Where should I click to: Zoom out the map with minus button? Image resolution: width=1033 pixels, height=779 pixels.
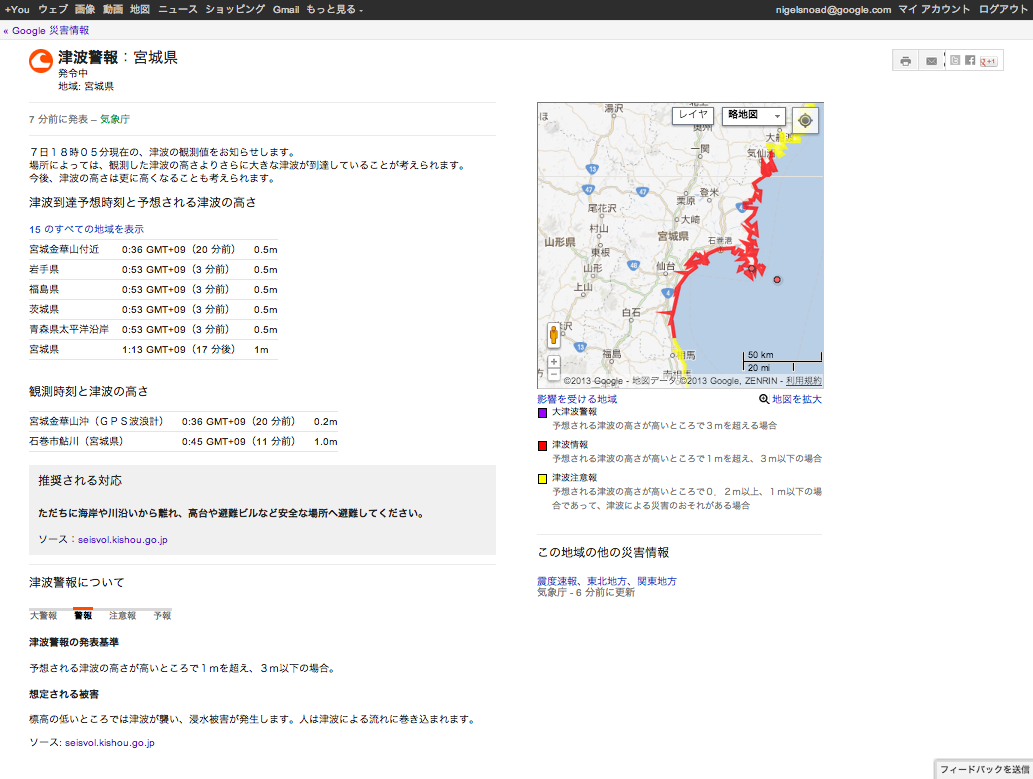coord(553,374)
